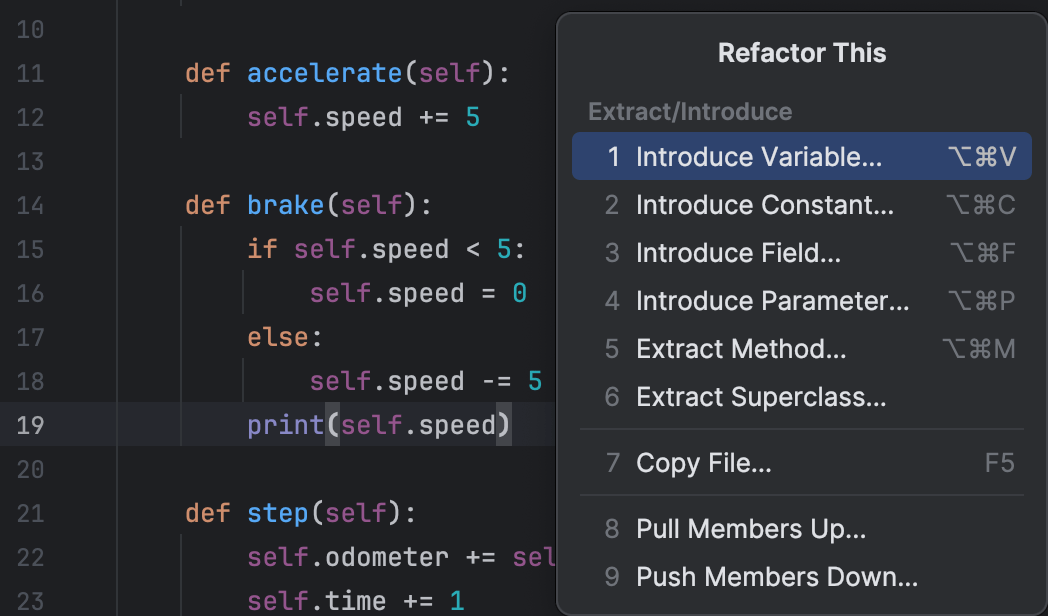Click gutter line number 11

click(x=30, y=74)
